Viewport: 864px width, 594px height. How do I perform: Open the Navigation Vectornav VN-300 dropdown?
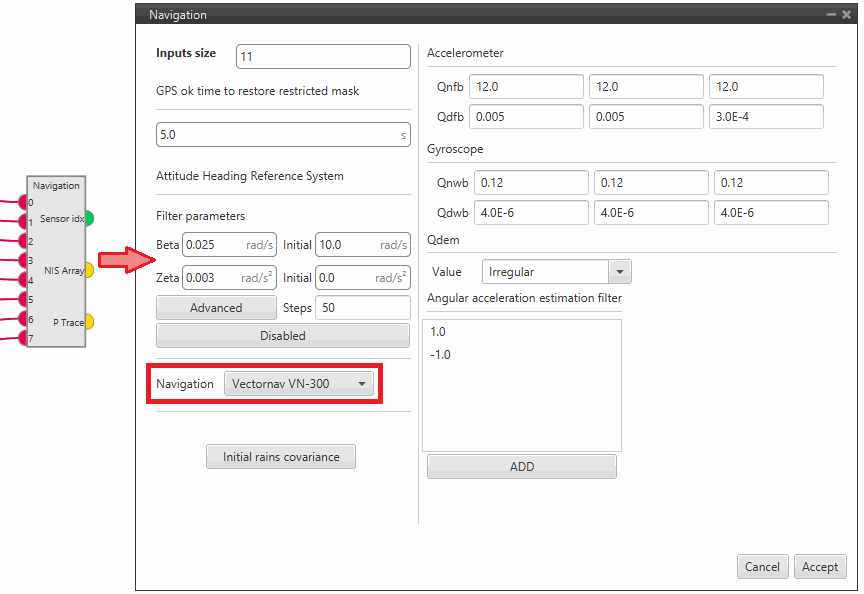pos(299,384)
